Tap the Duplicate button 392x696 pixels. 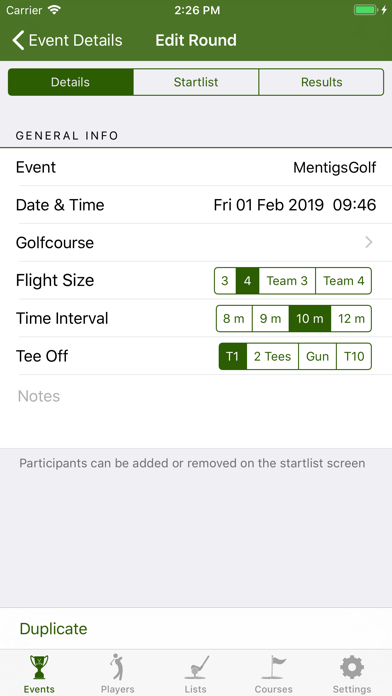tap(53, 629)
